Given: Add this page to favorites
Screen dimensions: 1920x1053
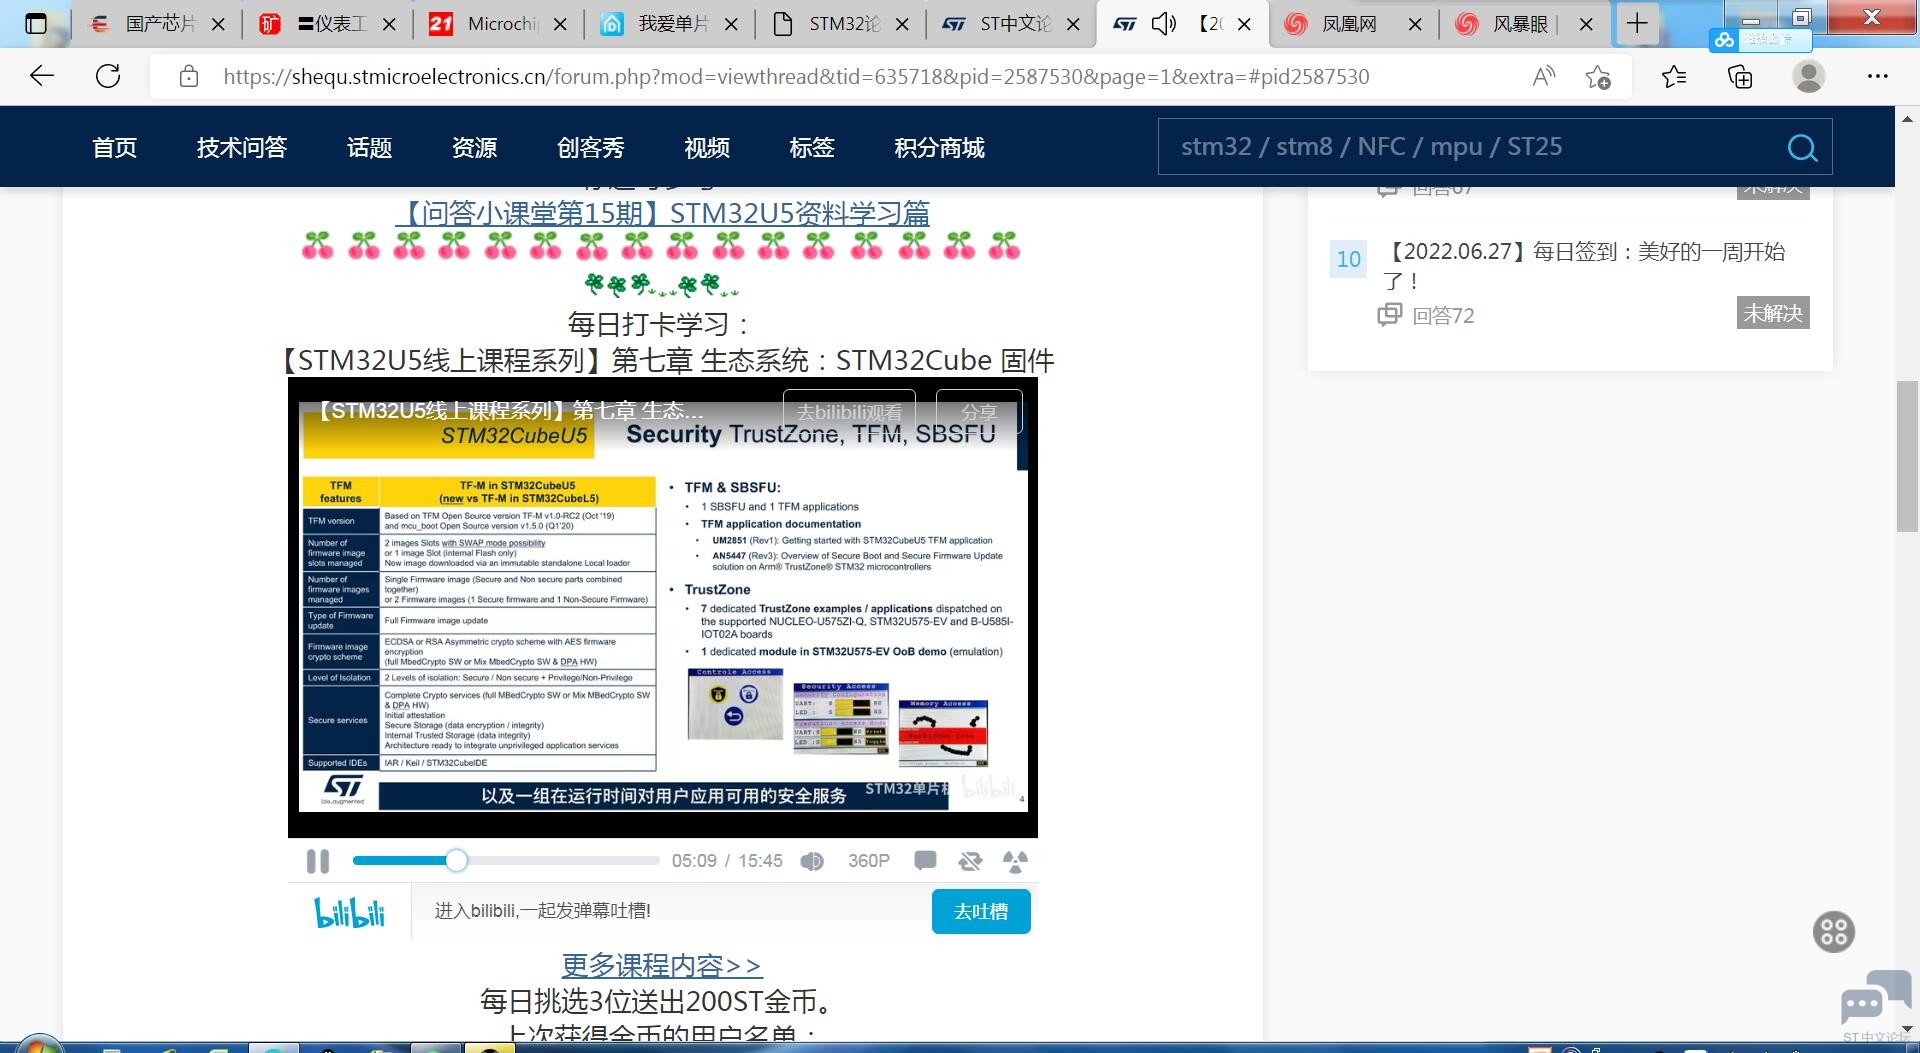Looking at the screenshot, I should tap(1598, 76).
